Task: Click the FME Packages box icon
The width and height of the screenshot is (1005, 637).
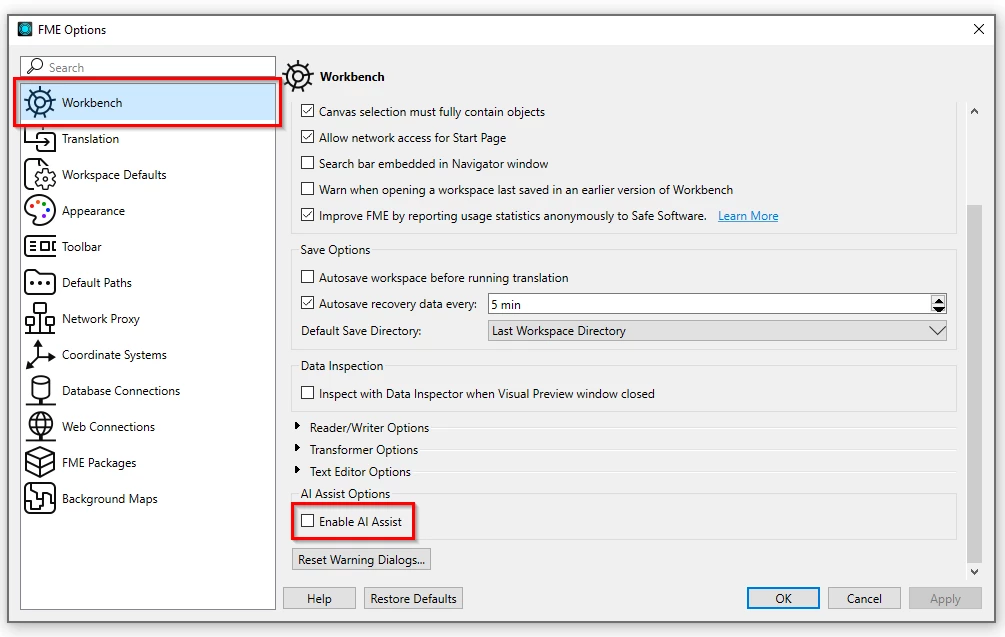Action: 40,462
